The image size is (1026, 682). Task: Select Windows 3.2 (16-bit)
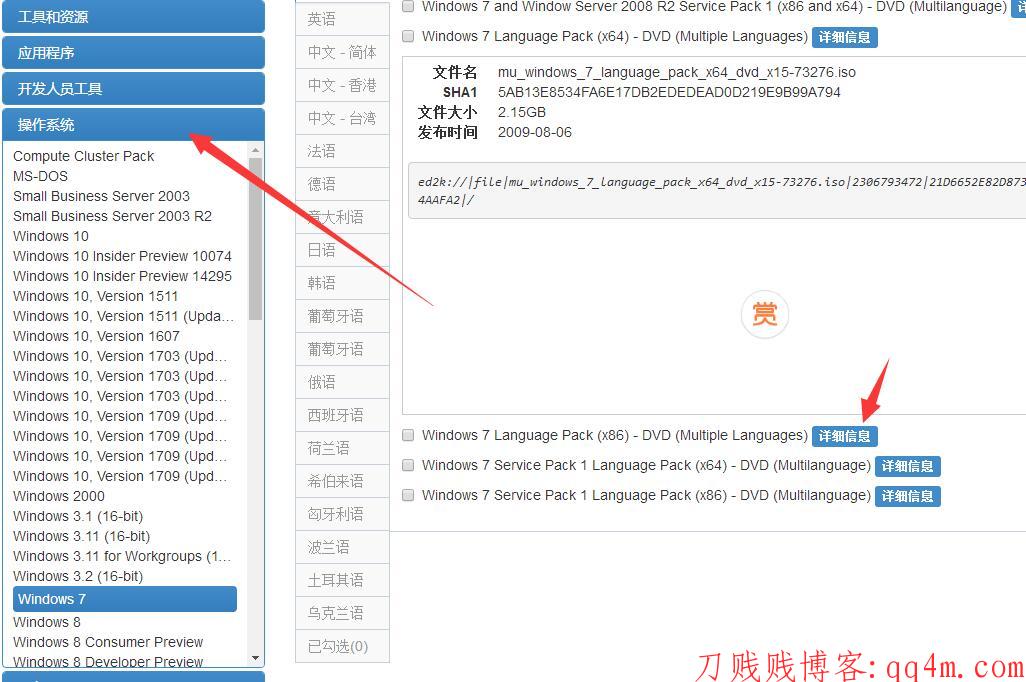(78, 576)
